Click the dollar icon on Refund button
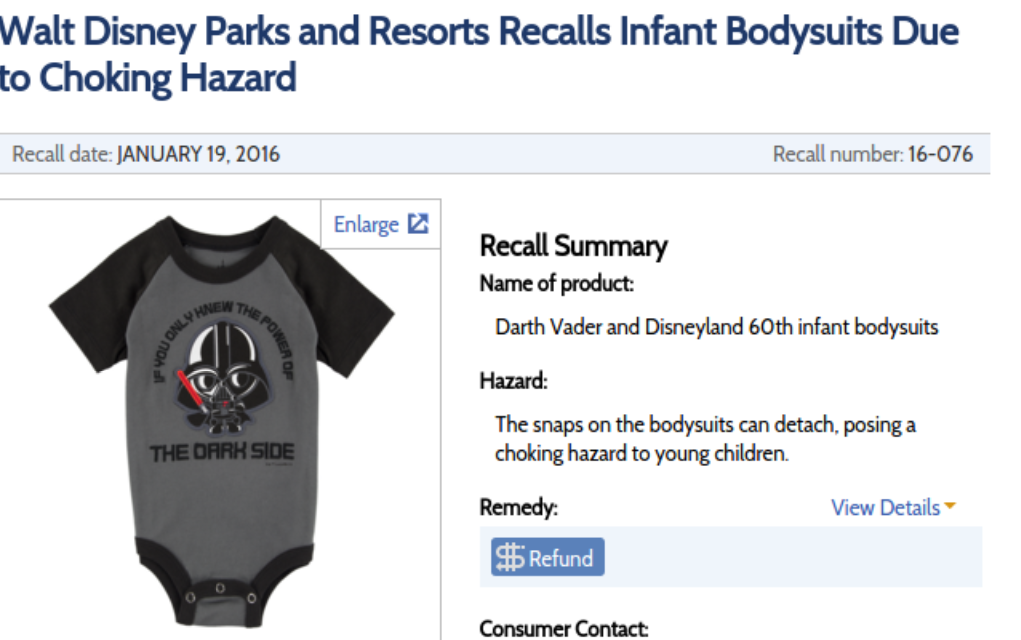 pyautogui.click(x=510, y=558)
